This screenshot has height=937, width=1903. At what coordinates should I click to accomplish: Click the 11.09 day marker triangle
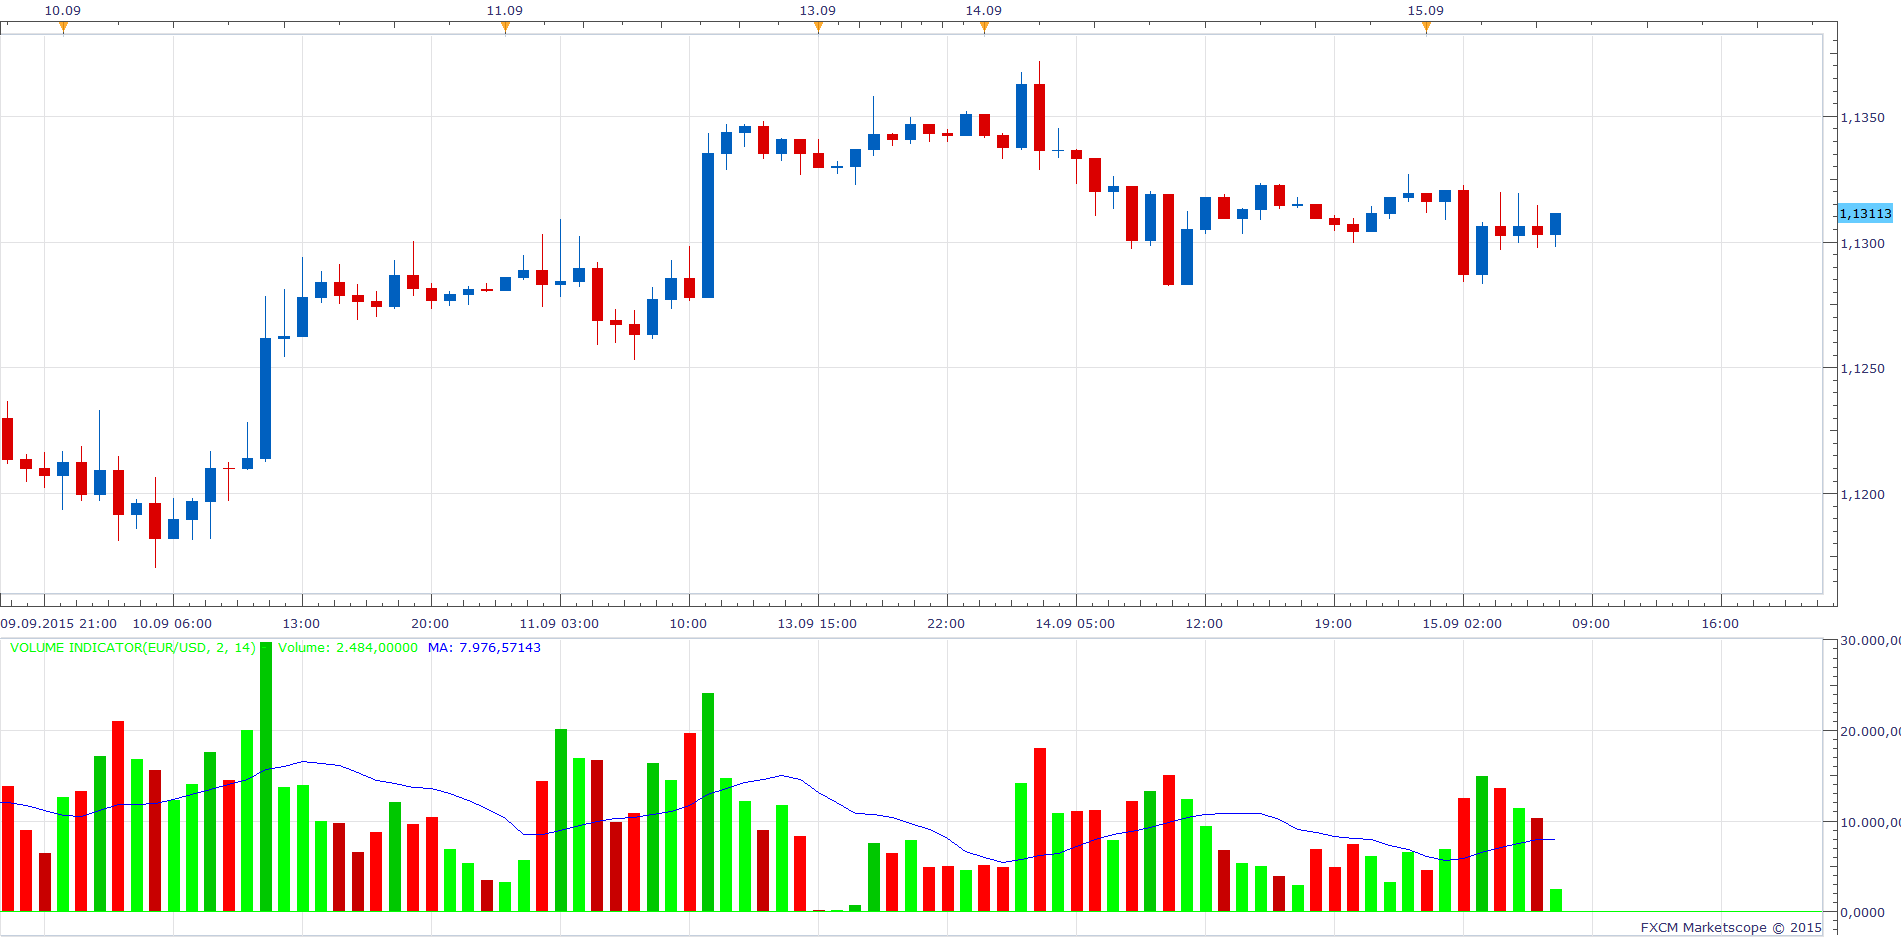(x=505, y=28)
